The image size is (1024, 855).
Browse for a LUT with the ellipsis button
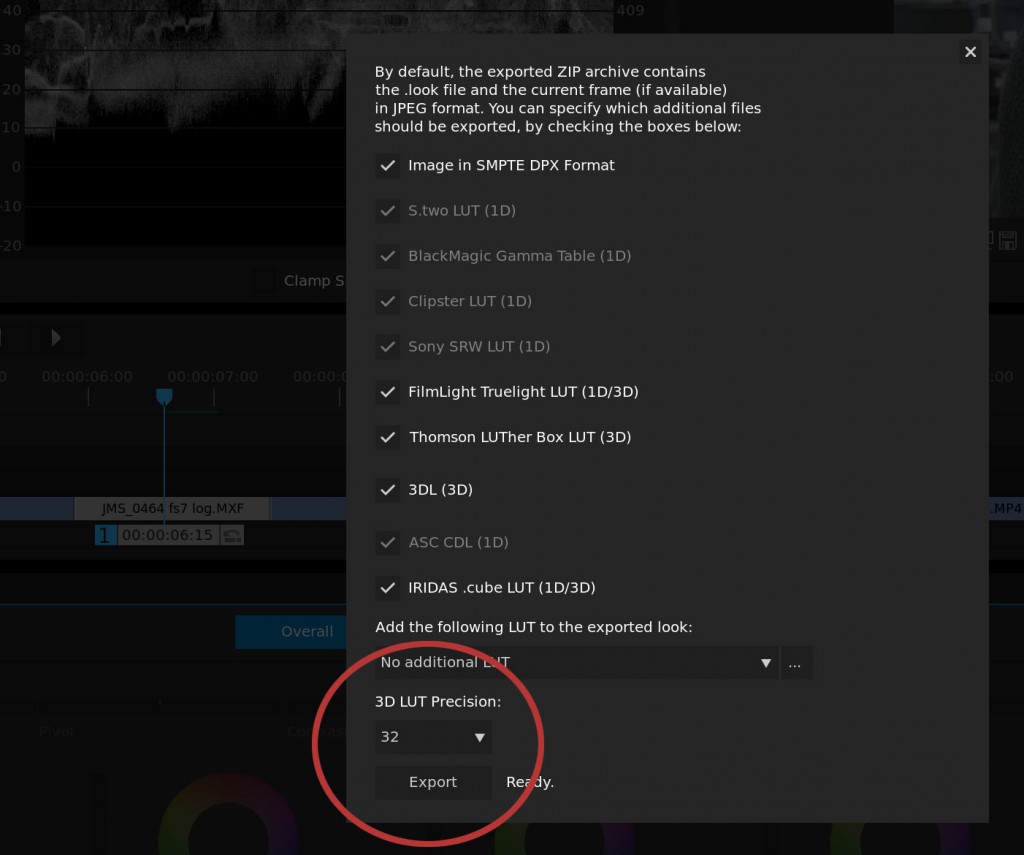(x=795, y=663)
